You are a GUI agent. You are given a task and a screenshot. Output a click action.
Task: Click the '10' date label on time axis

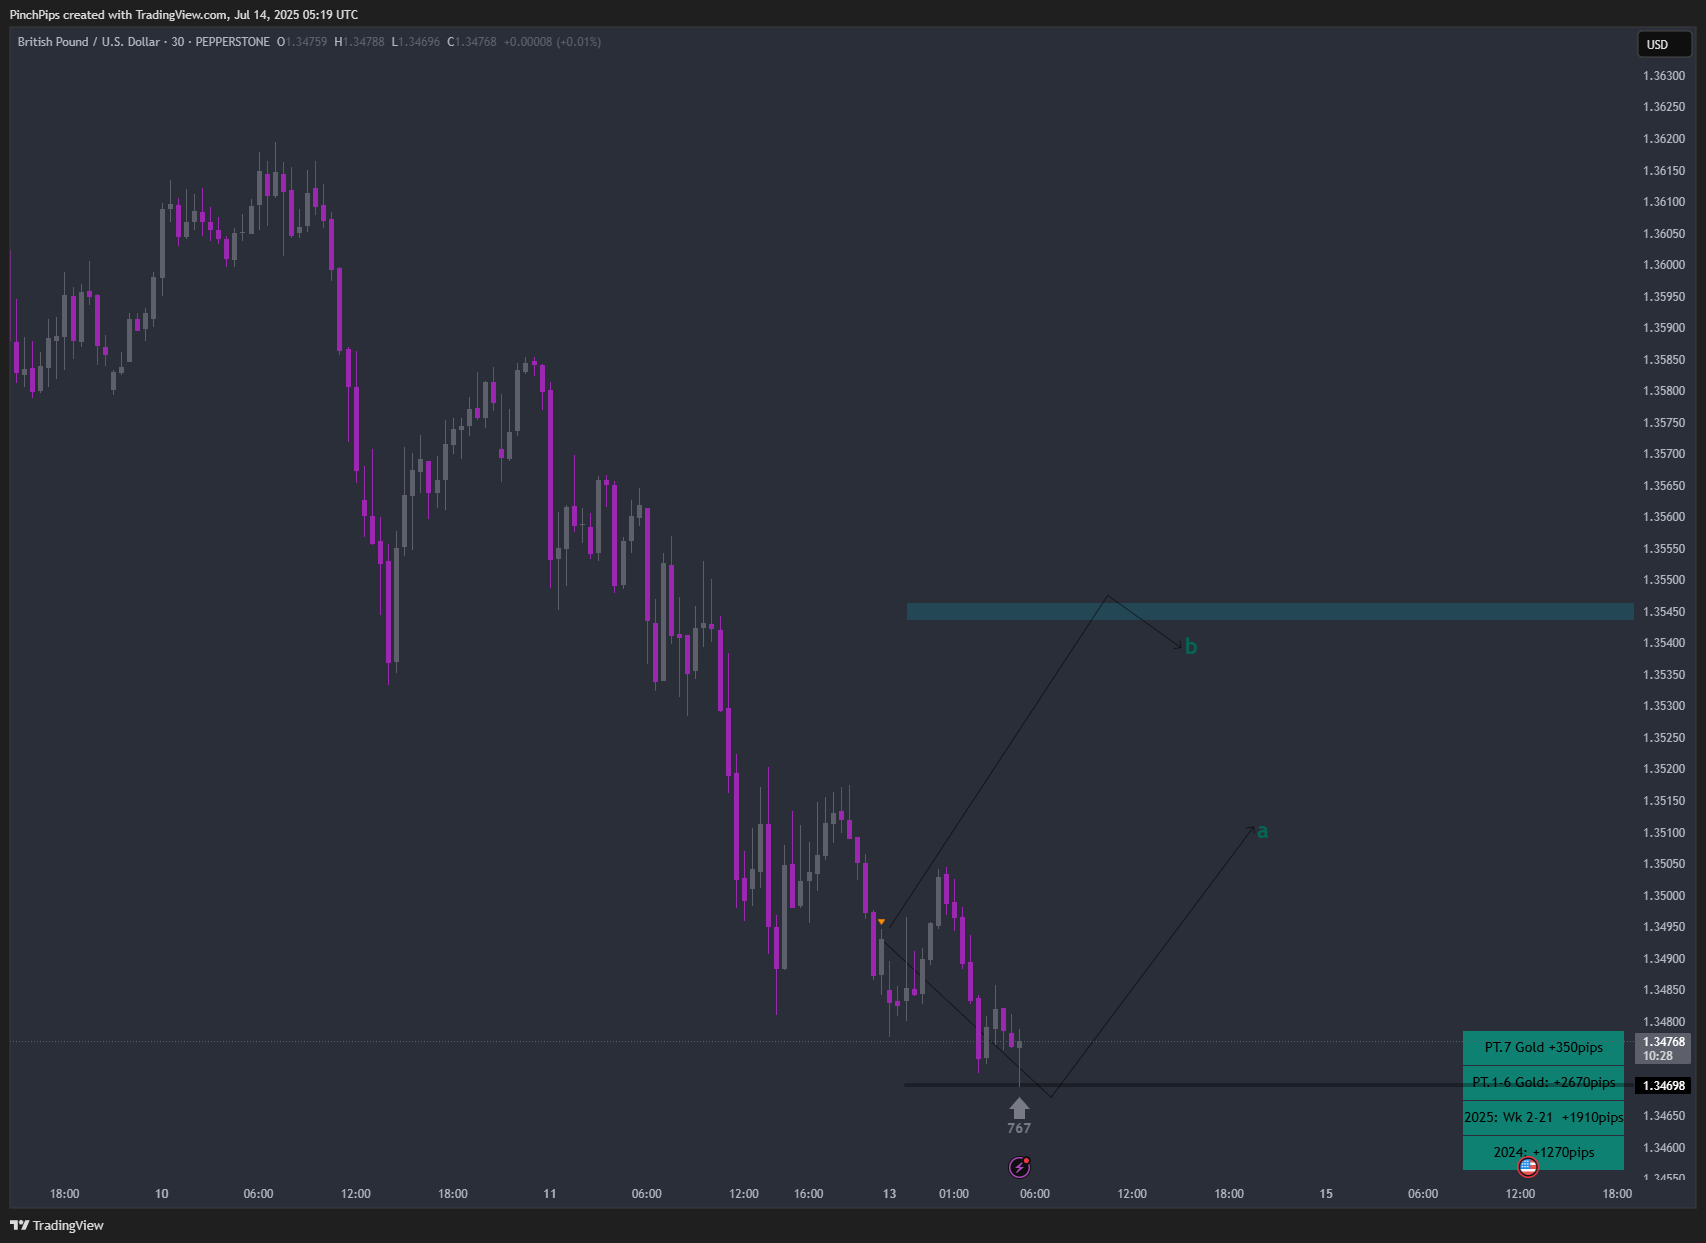[x=162, y=1194]
